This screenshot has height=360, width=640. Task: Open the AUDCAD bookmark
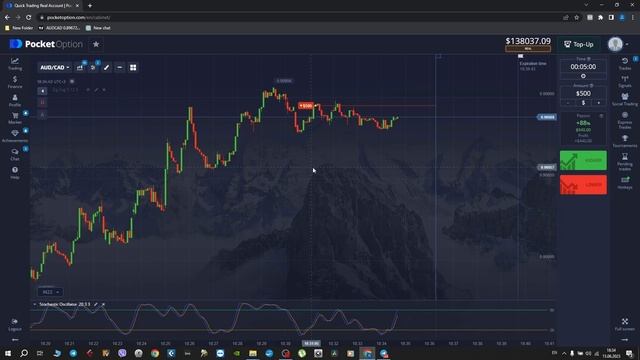coord(60,28)
